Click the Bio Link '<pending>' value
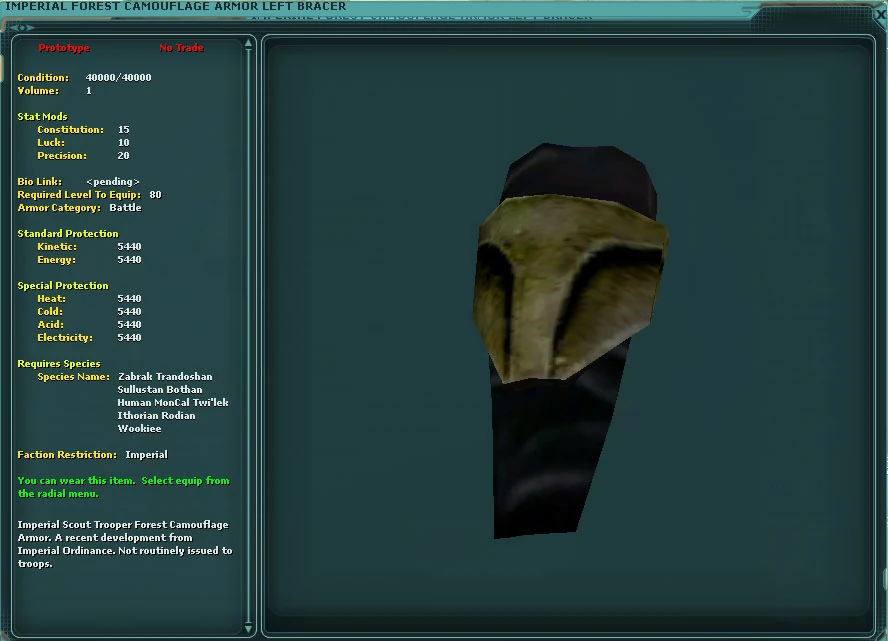This screenshot has height=641, width=888. [113, 182]
